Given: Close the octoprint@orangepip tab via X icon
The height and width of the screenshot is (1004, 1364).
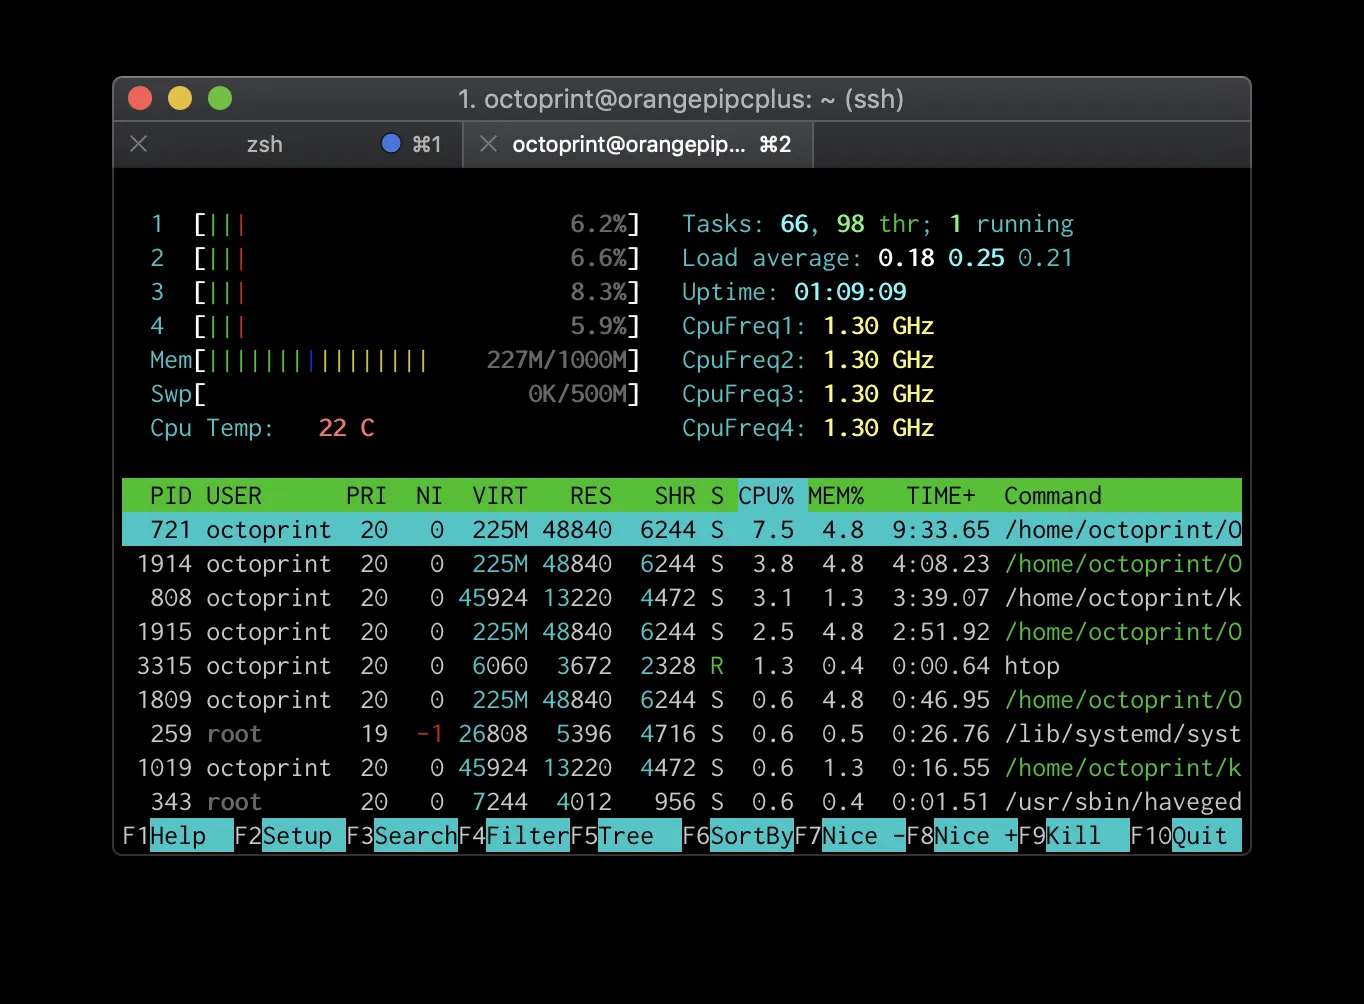Looking at the screenshot, I should point(488,144).
